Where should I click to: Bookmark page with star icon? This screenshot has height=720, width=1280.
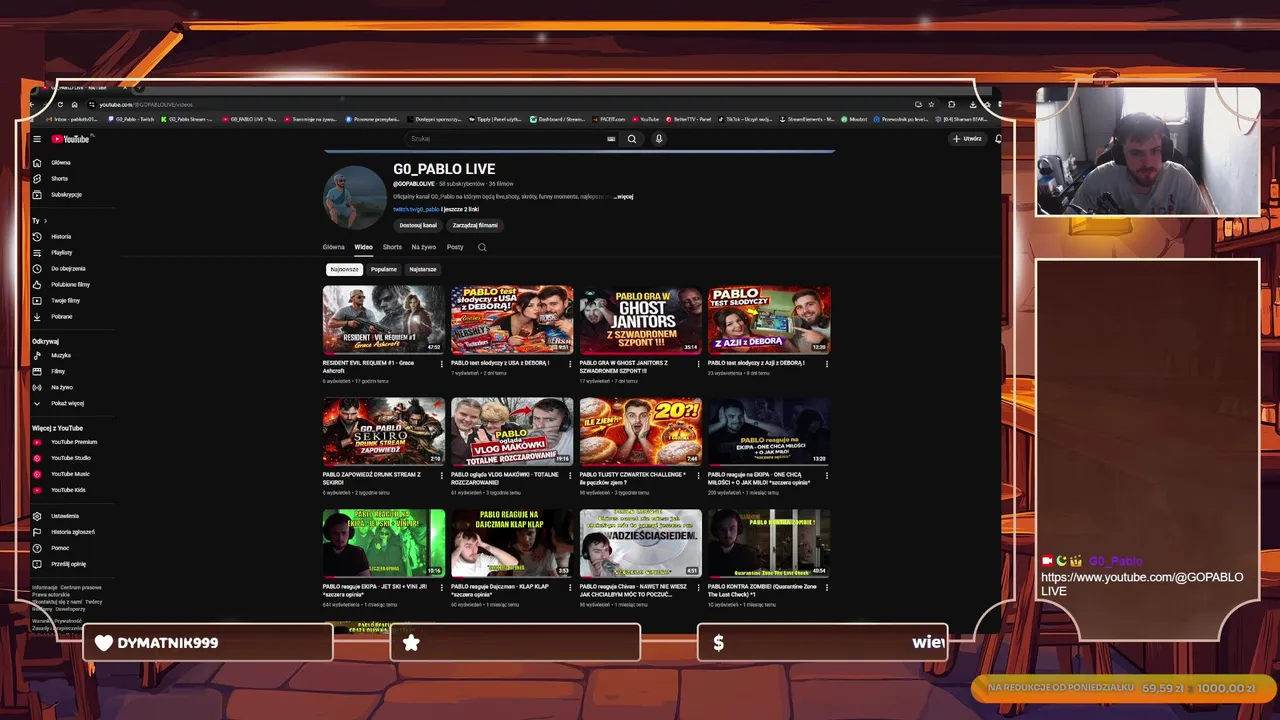931,104
